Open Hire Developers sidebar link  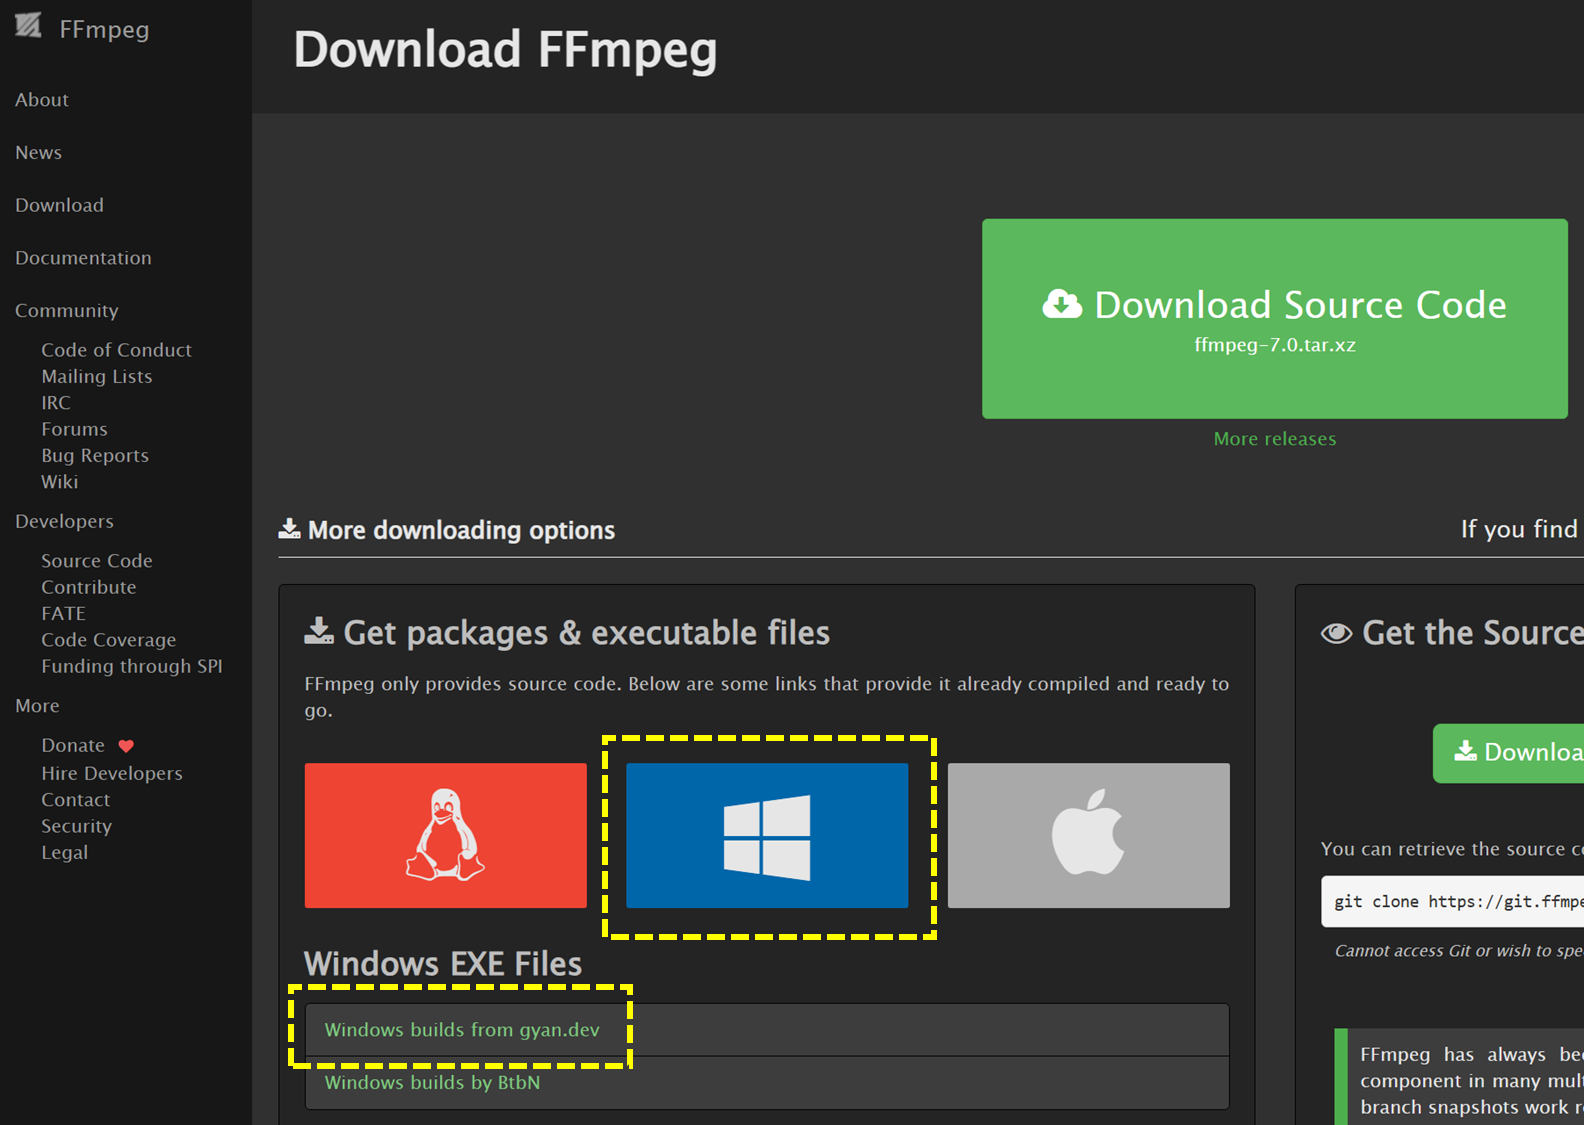click(112, 774)
